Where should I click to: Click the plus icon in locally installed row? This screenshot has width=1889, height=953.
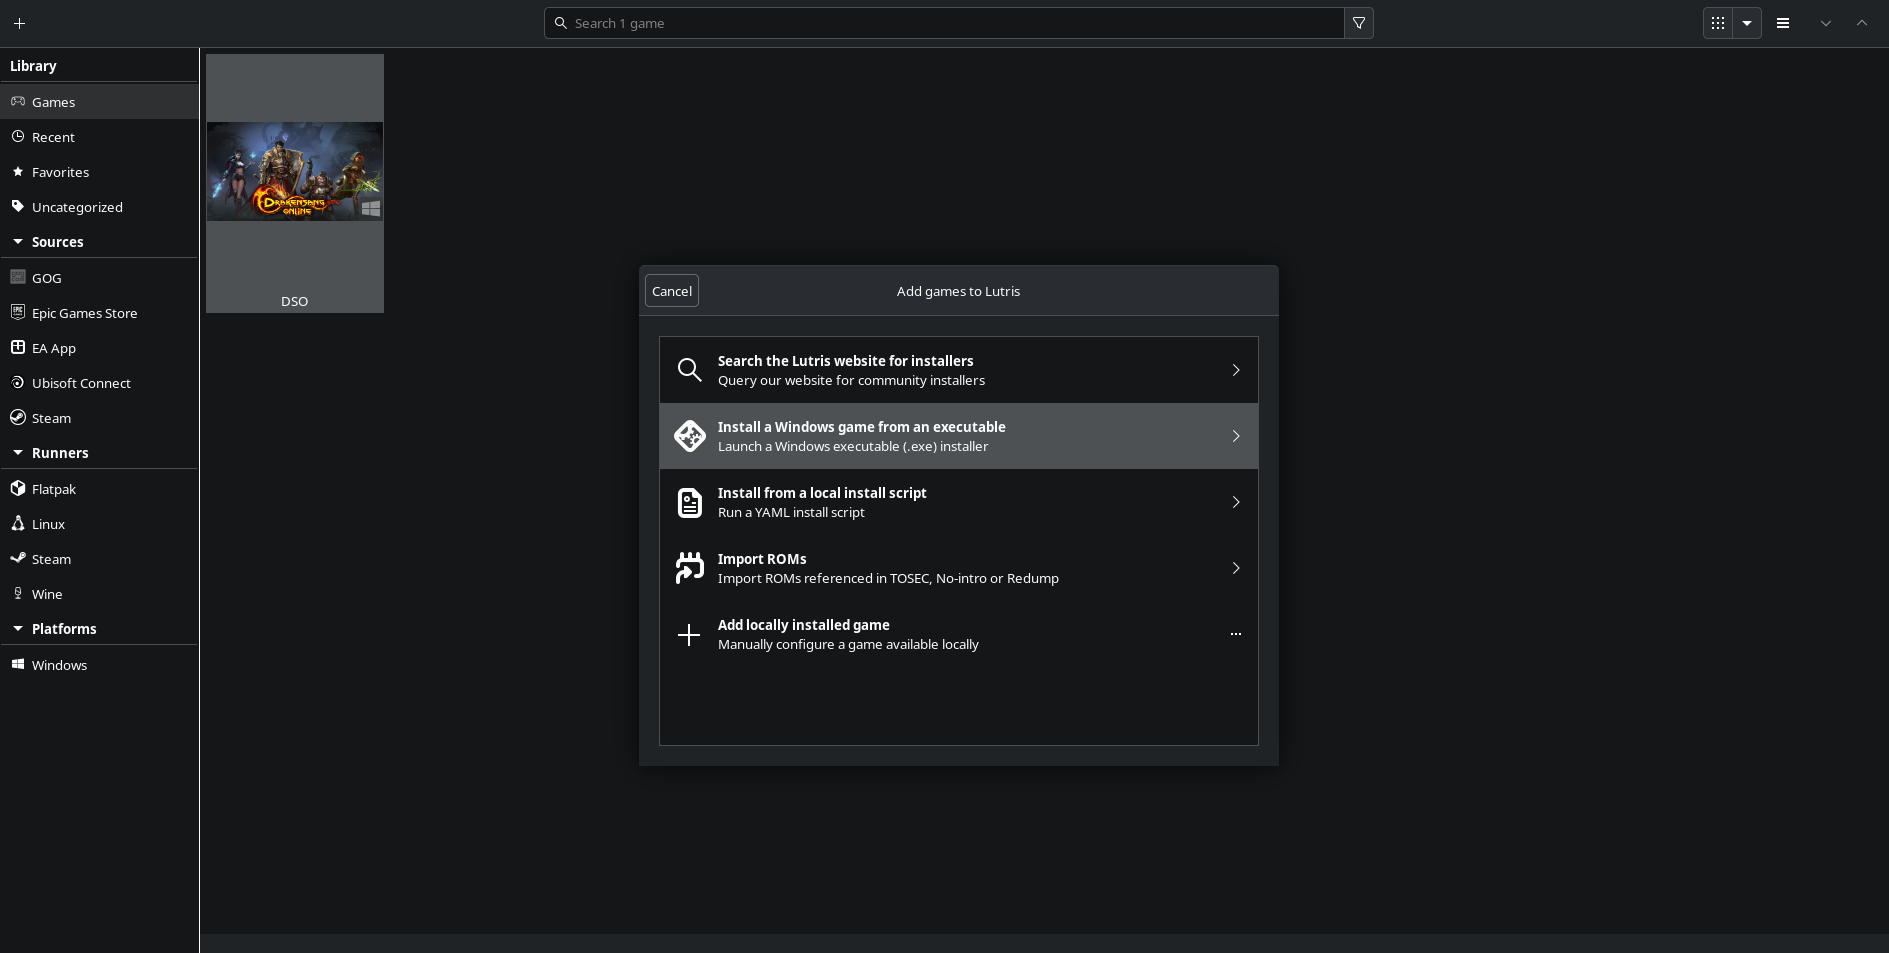pos(689,635)
